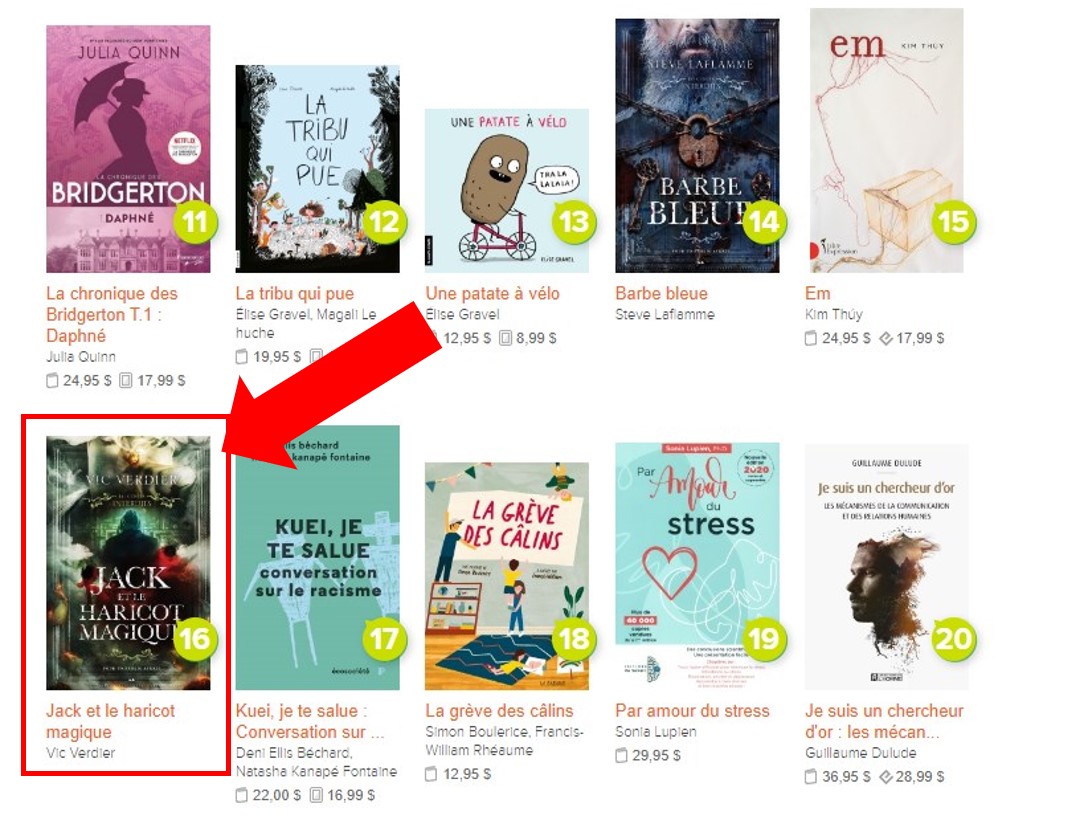1084x832 pixels.
Task: Click the 'Par amour du stress' title link
Action: coord(692,711)
